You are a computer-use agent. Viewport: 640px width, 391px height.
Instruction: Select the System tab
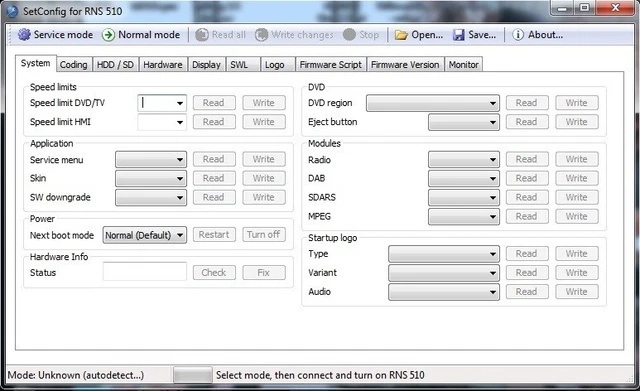point(36,63)
